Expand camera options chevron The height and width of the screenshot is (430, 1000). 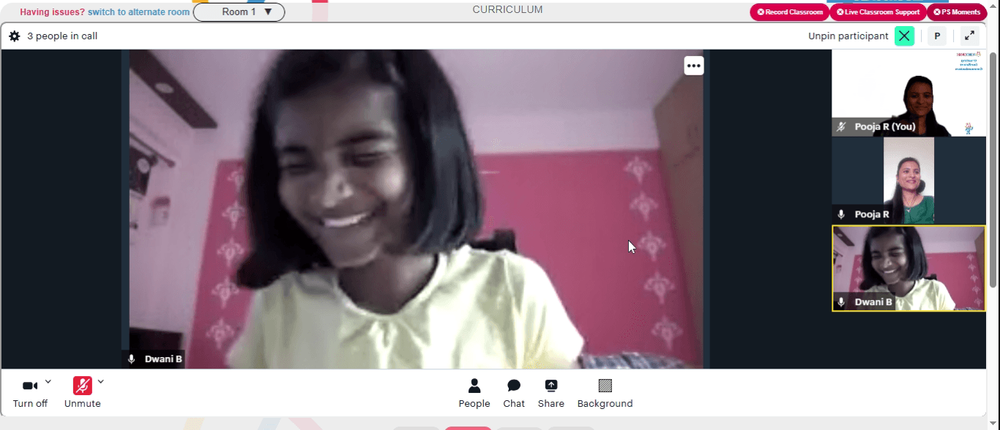48,382
